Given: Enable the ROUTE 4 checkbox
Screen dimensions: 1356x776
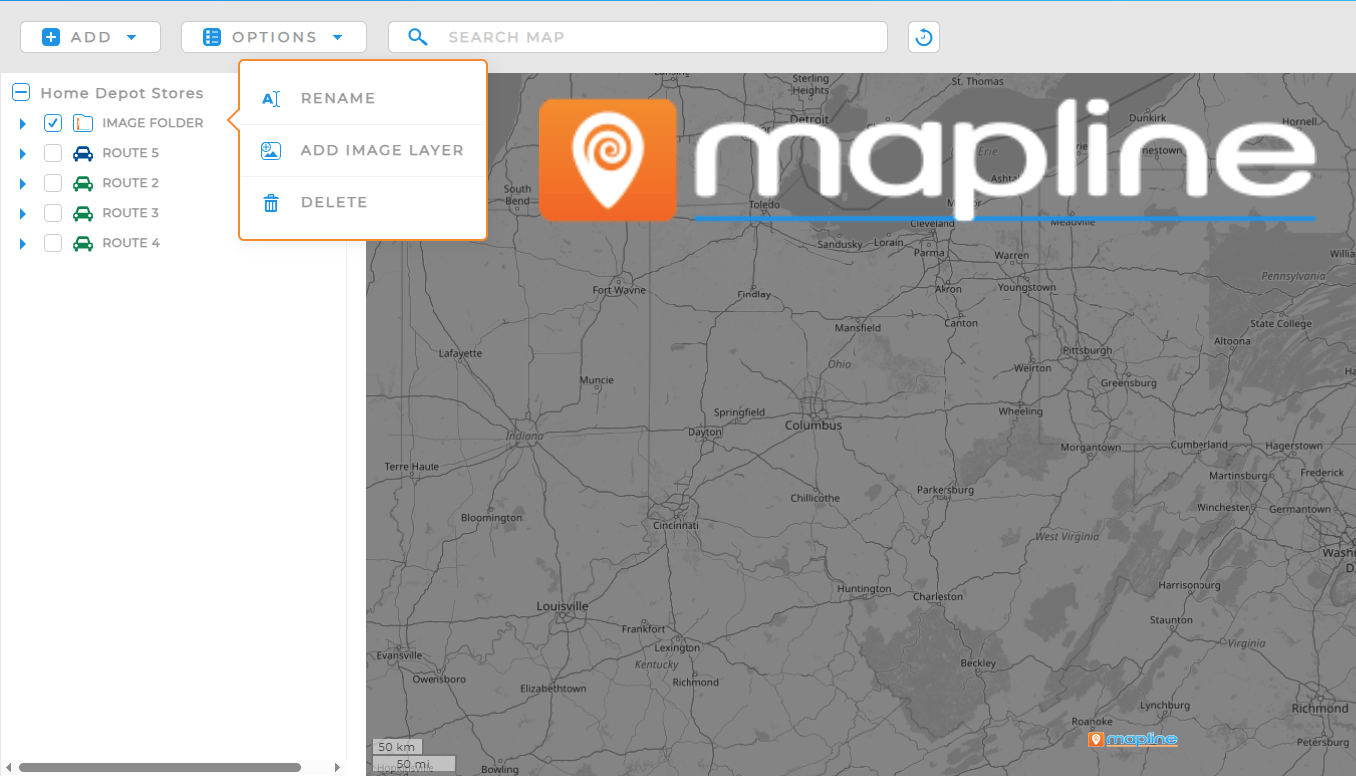Looking at the screenshot, I should 53,243.
